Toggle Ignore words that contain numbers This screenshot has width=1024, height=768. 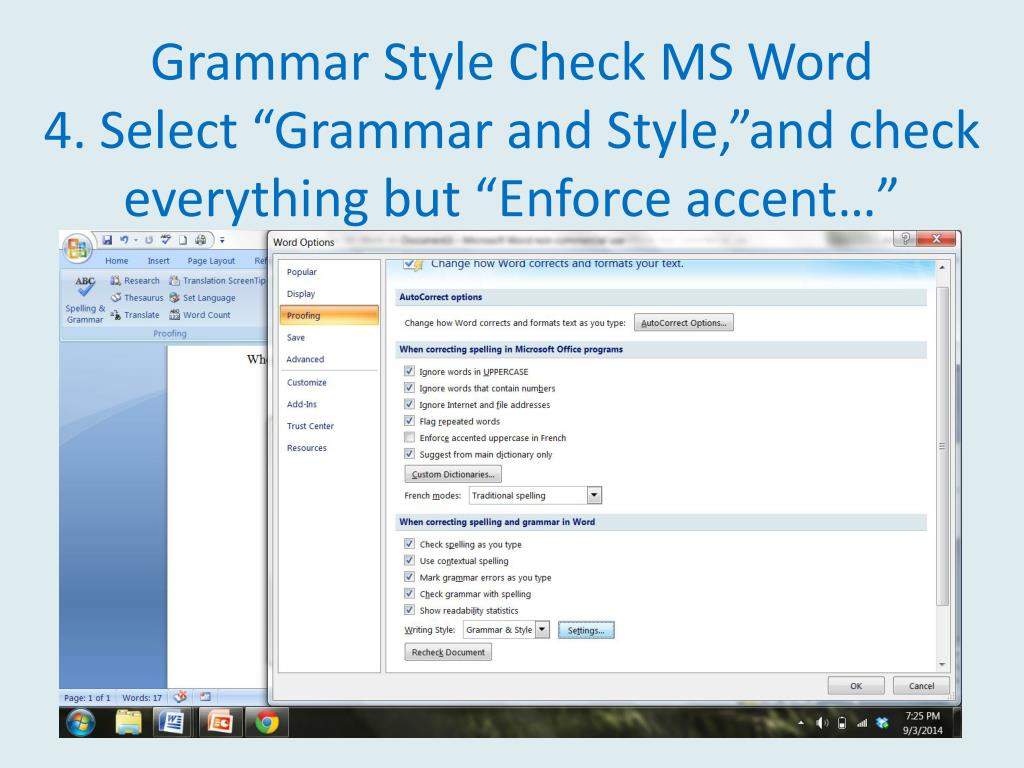409,387
